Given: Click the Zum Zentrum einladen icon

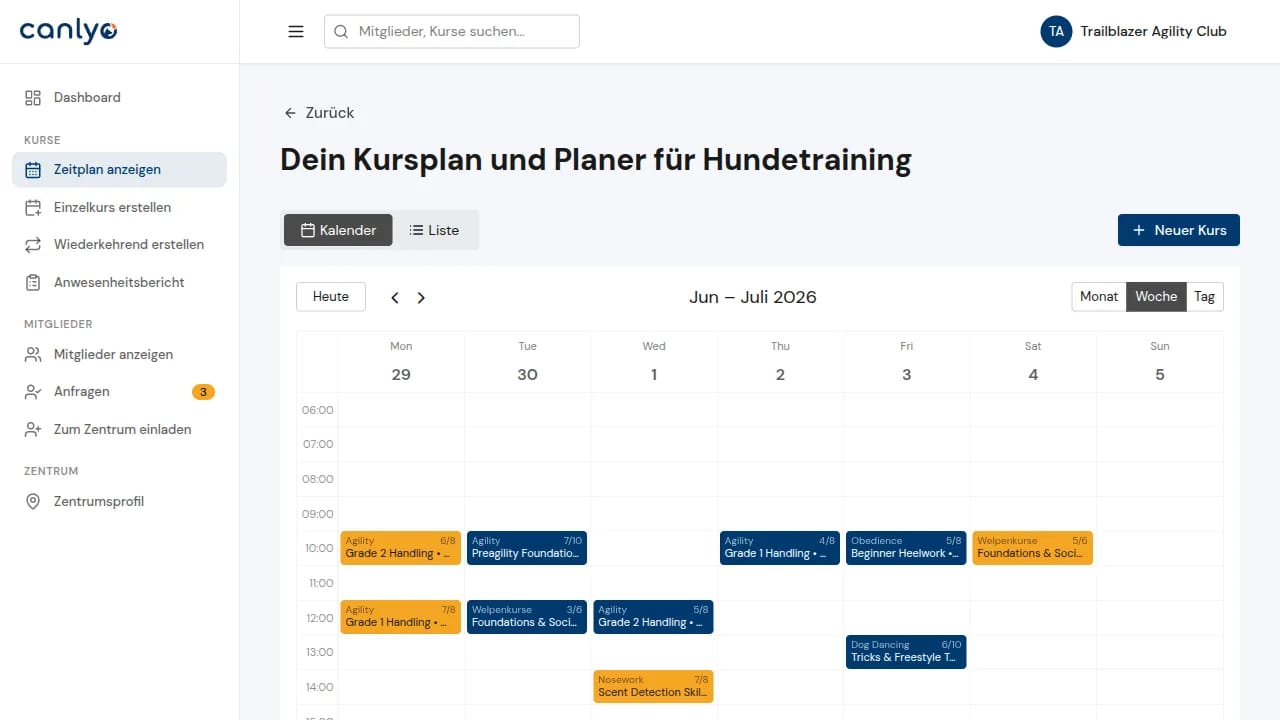Looking at the screenshot, I should [x=33, y=429].
